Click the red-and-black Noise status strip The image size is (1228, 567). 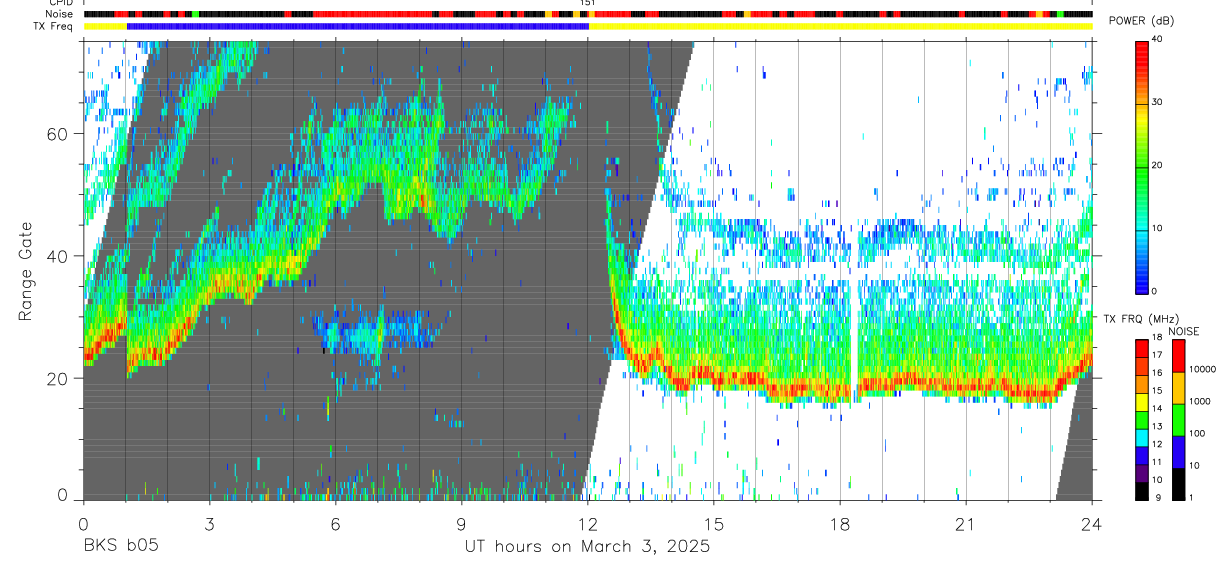pos(587,15)
